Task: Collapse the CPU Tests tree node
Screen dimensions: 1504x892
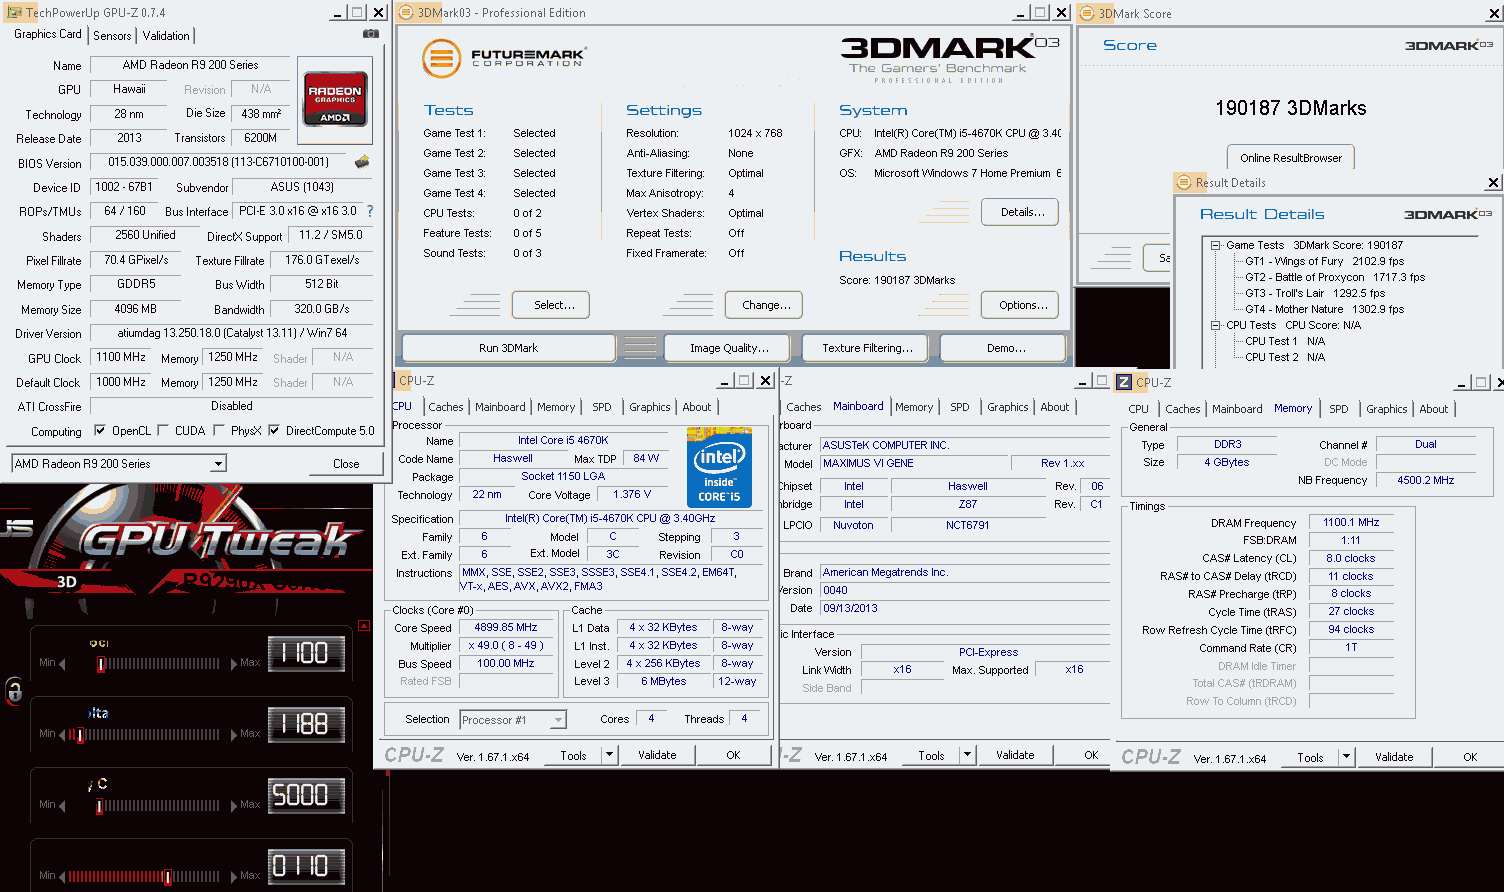Action: click(1215, 325)
